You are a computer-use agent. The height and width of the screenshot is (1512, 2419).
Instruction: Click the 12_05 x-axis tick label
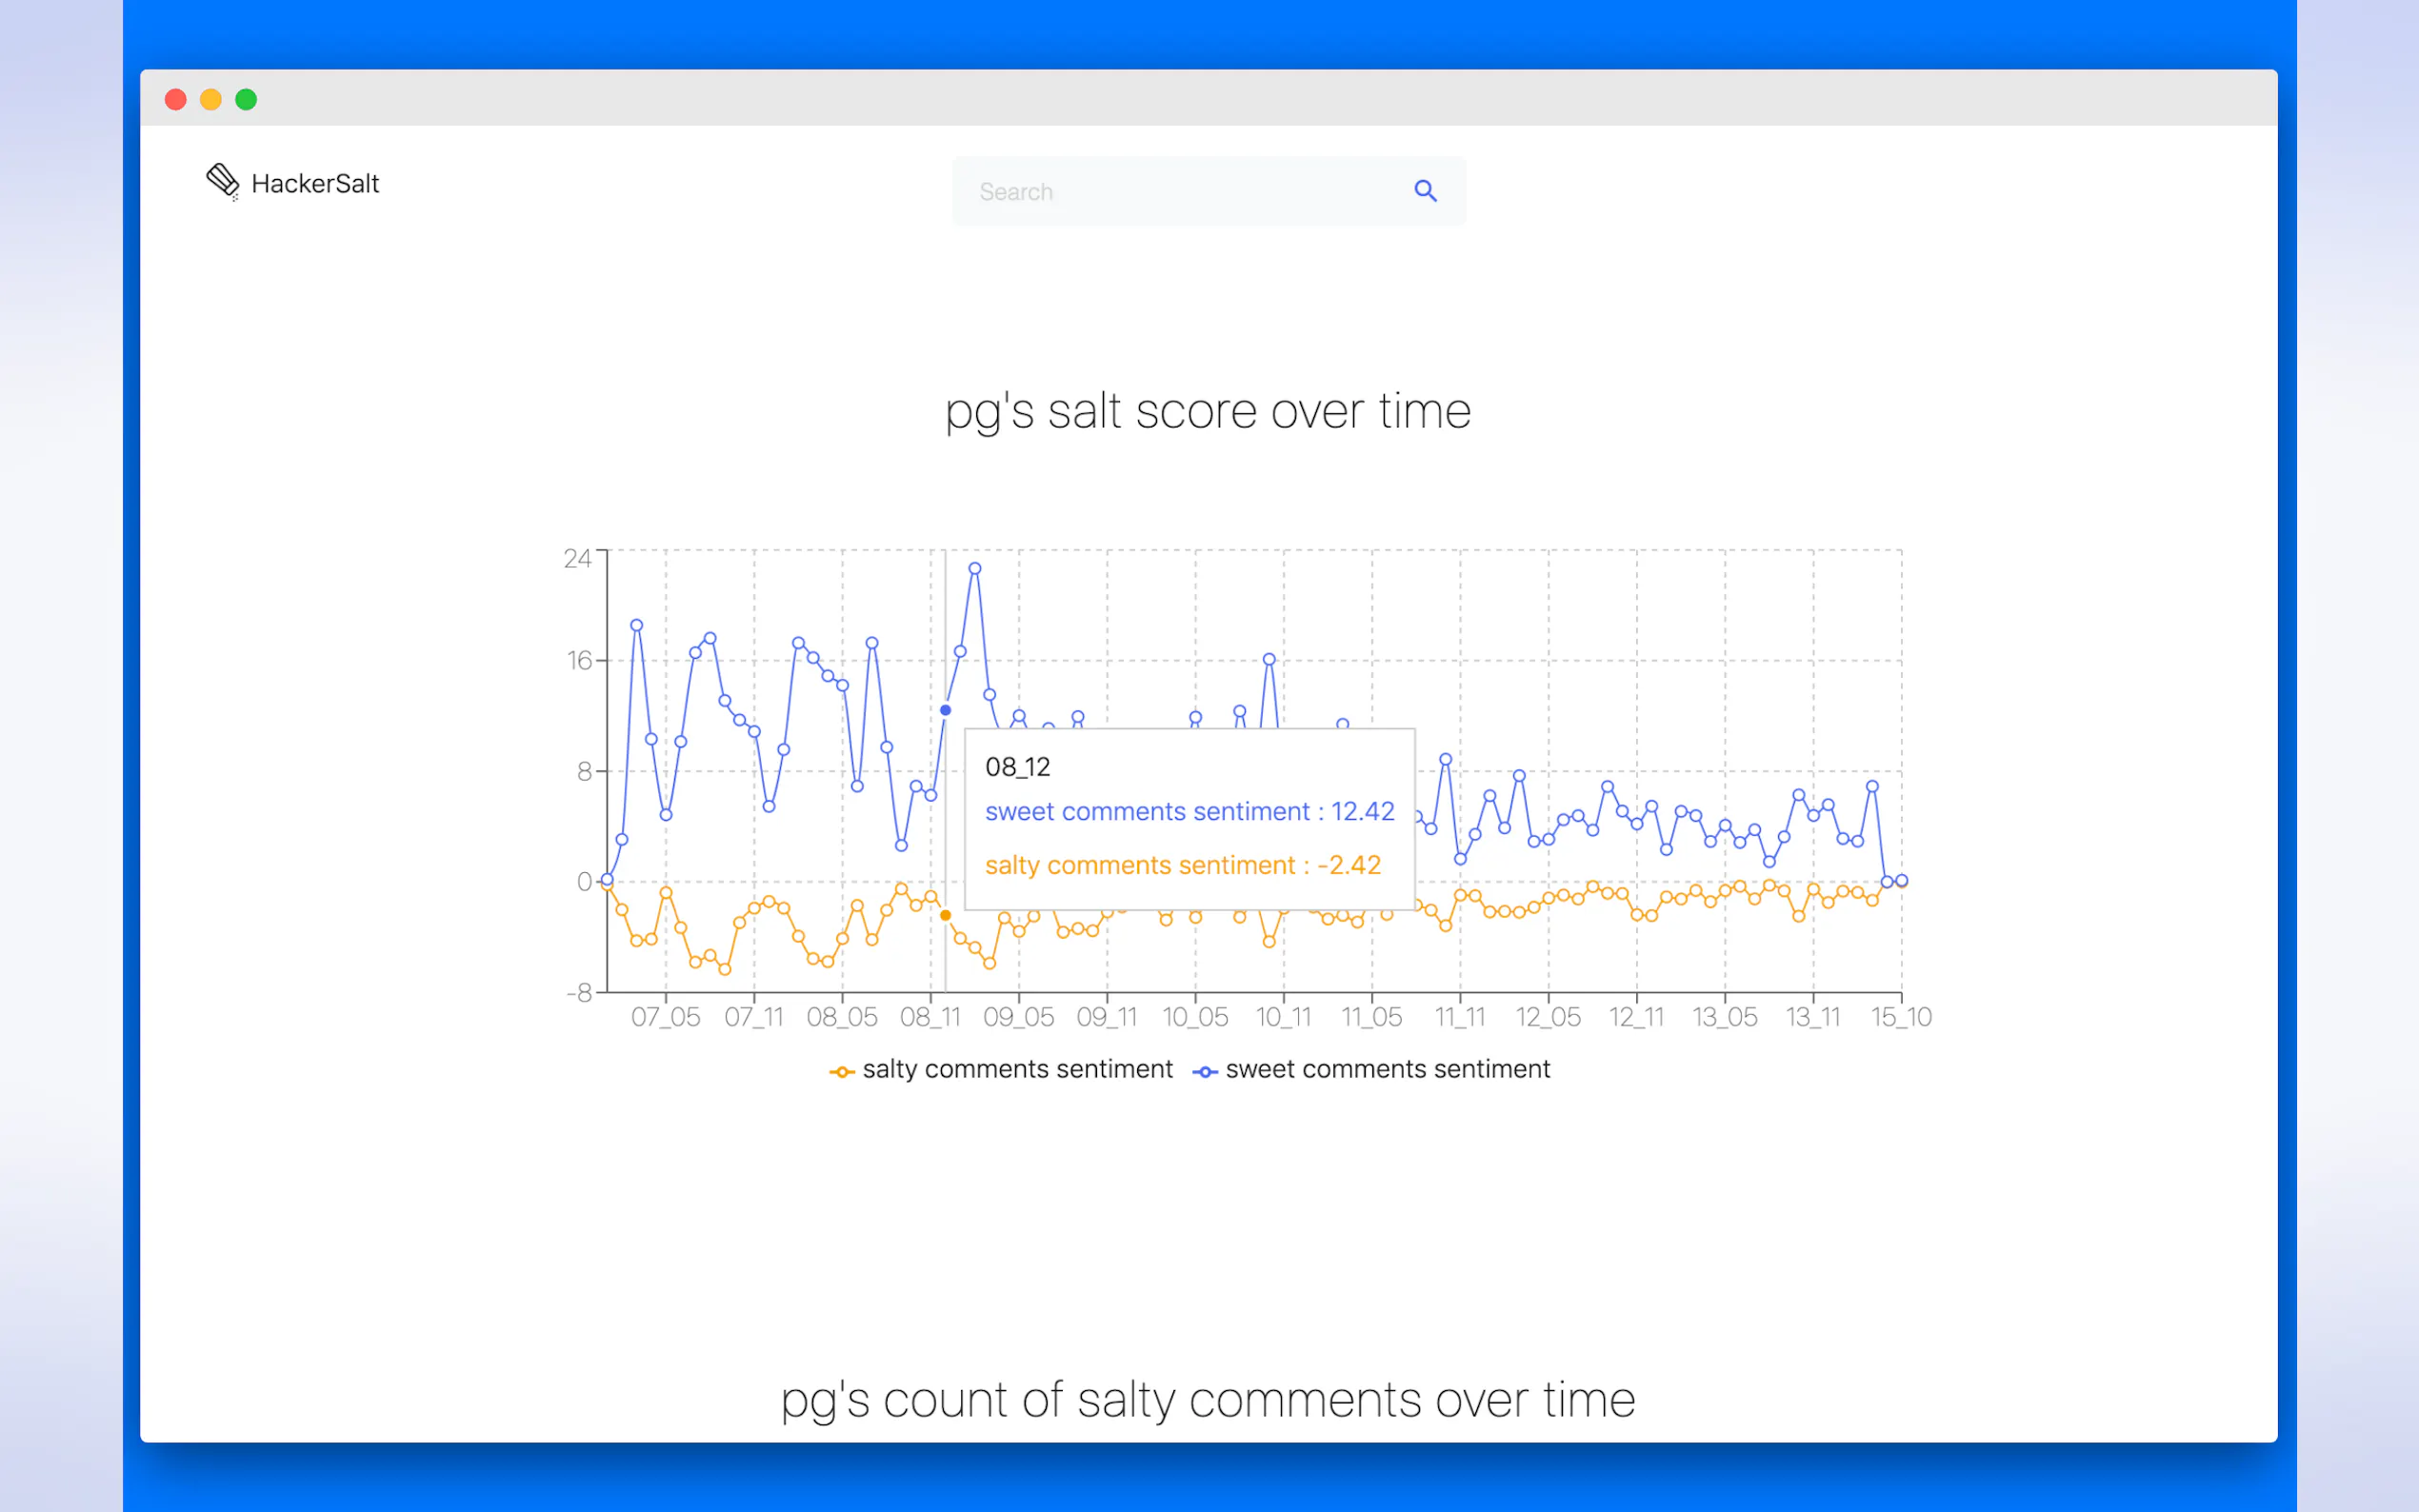[1548, 1017]
